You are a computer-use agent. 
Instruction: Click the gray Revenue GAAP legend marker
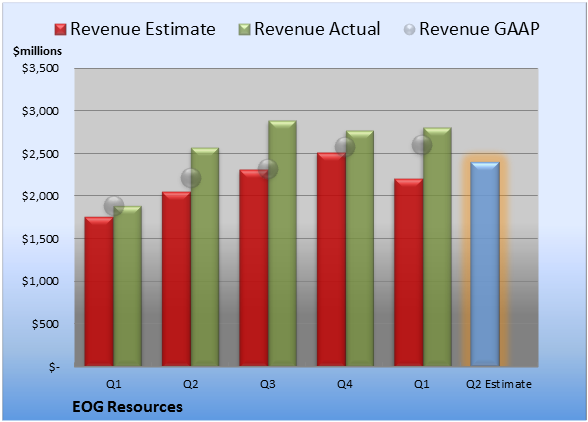410,30
